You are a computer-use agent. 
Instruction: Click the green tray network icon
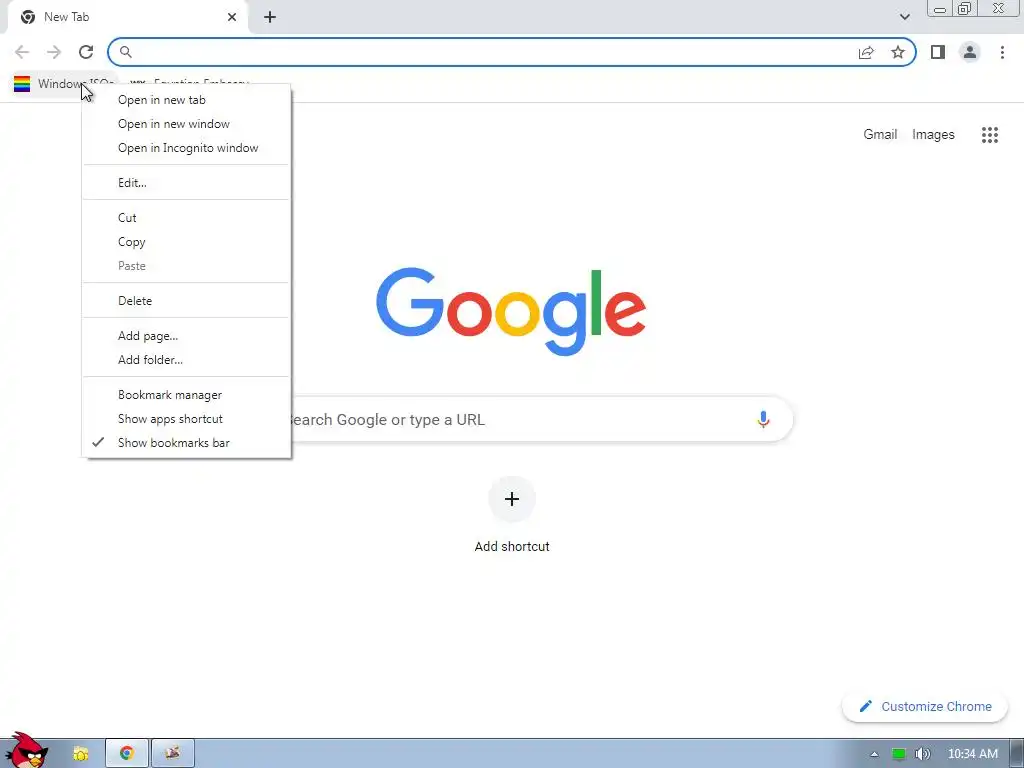[x=899, y=754]
